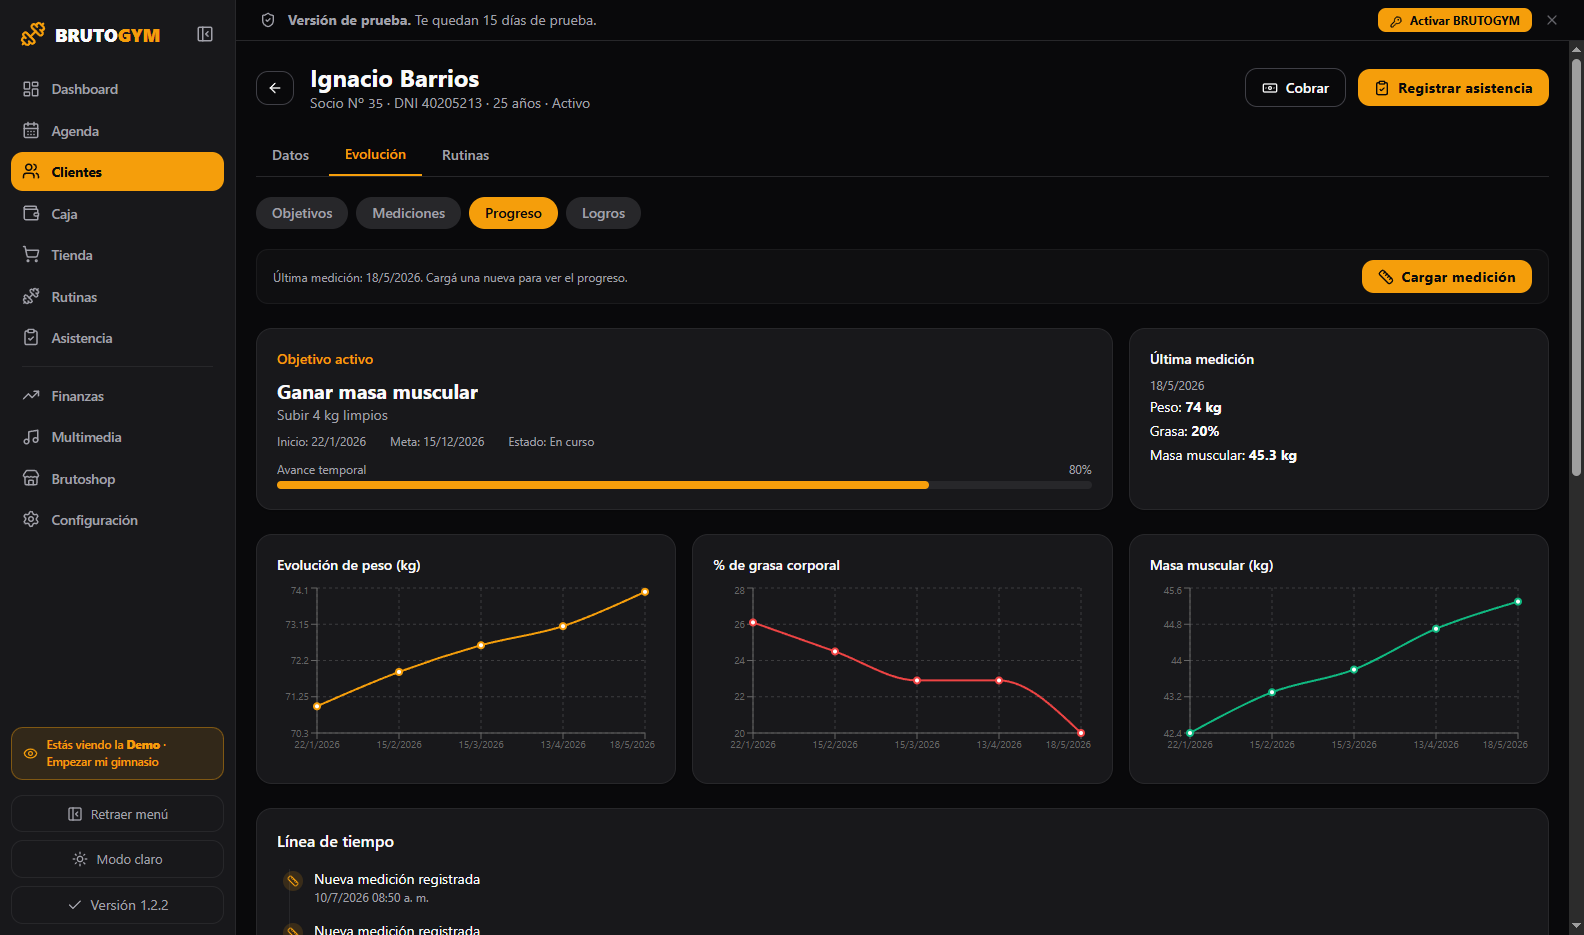Go to the Caja section

pos(117,214)
